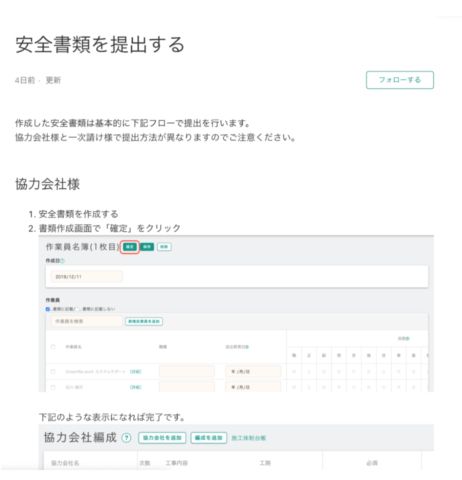This screenshot has height=480, width=462.
Task: Check the select-all box in 作業員名 header
Action: coord(53,347)
